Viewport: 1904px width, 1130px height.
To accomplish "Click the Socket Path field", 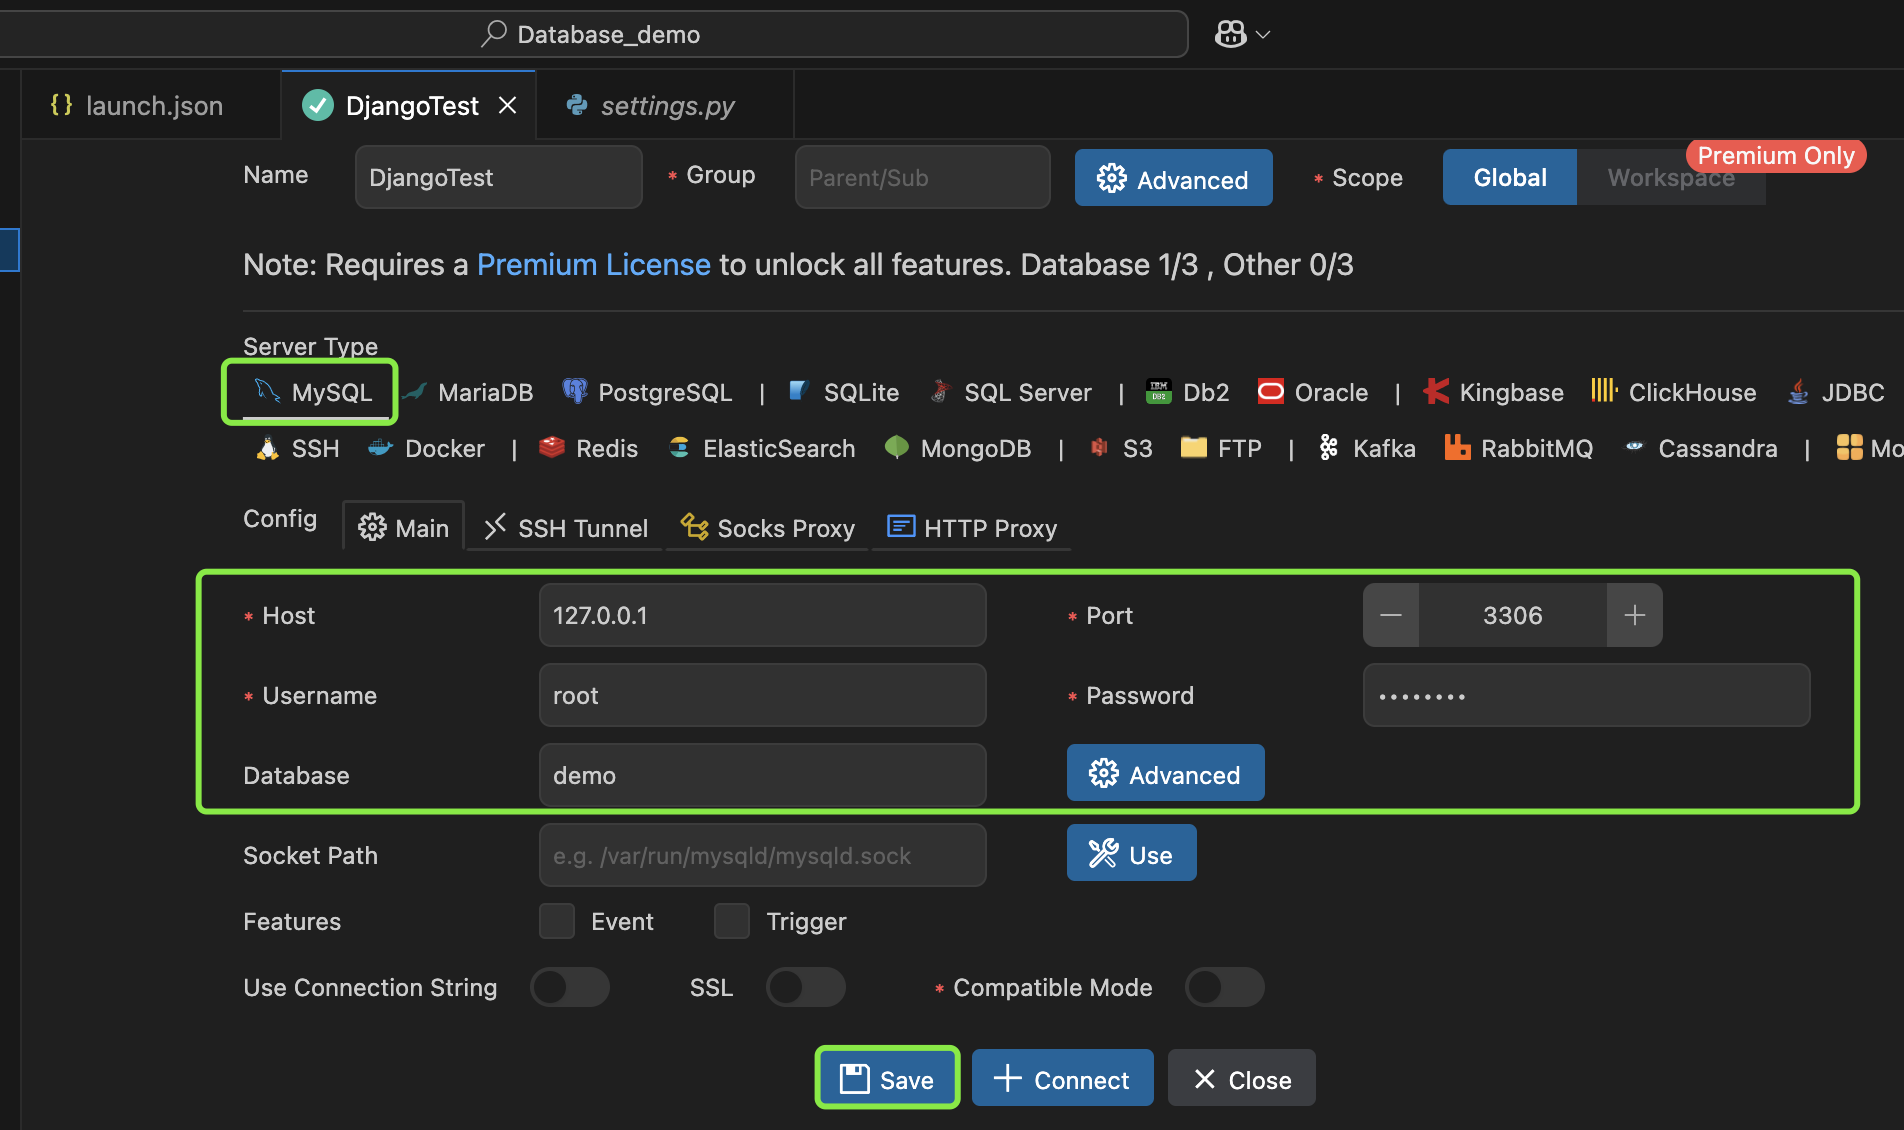I will 762,855.
